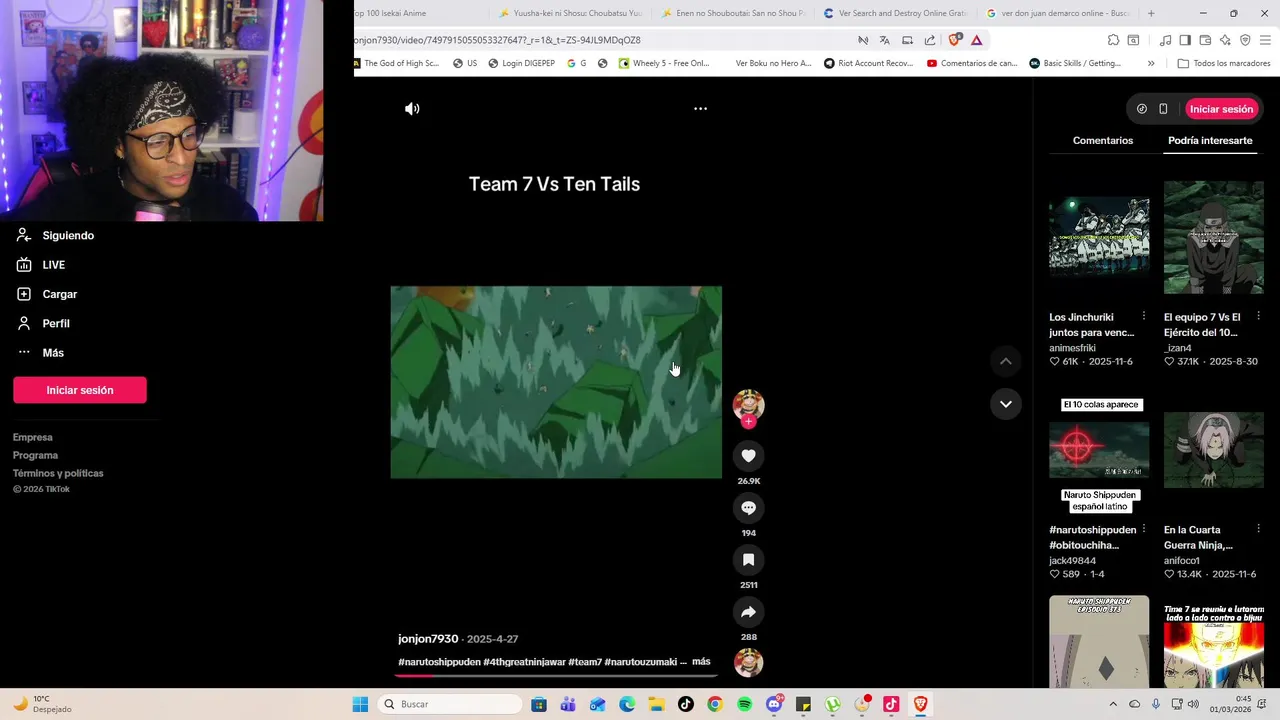Go to the next video with down chevron

(1006, 404)
